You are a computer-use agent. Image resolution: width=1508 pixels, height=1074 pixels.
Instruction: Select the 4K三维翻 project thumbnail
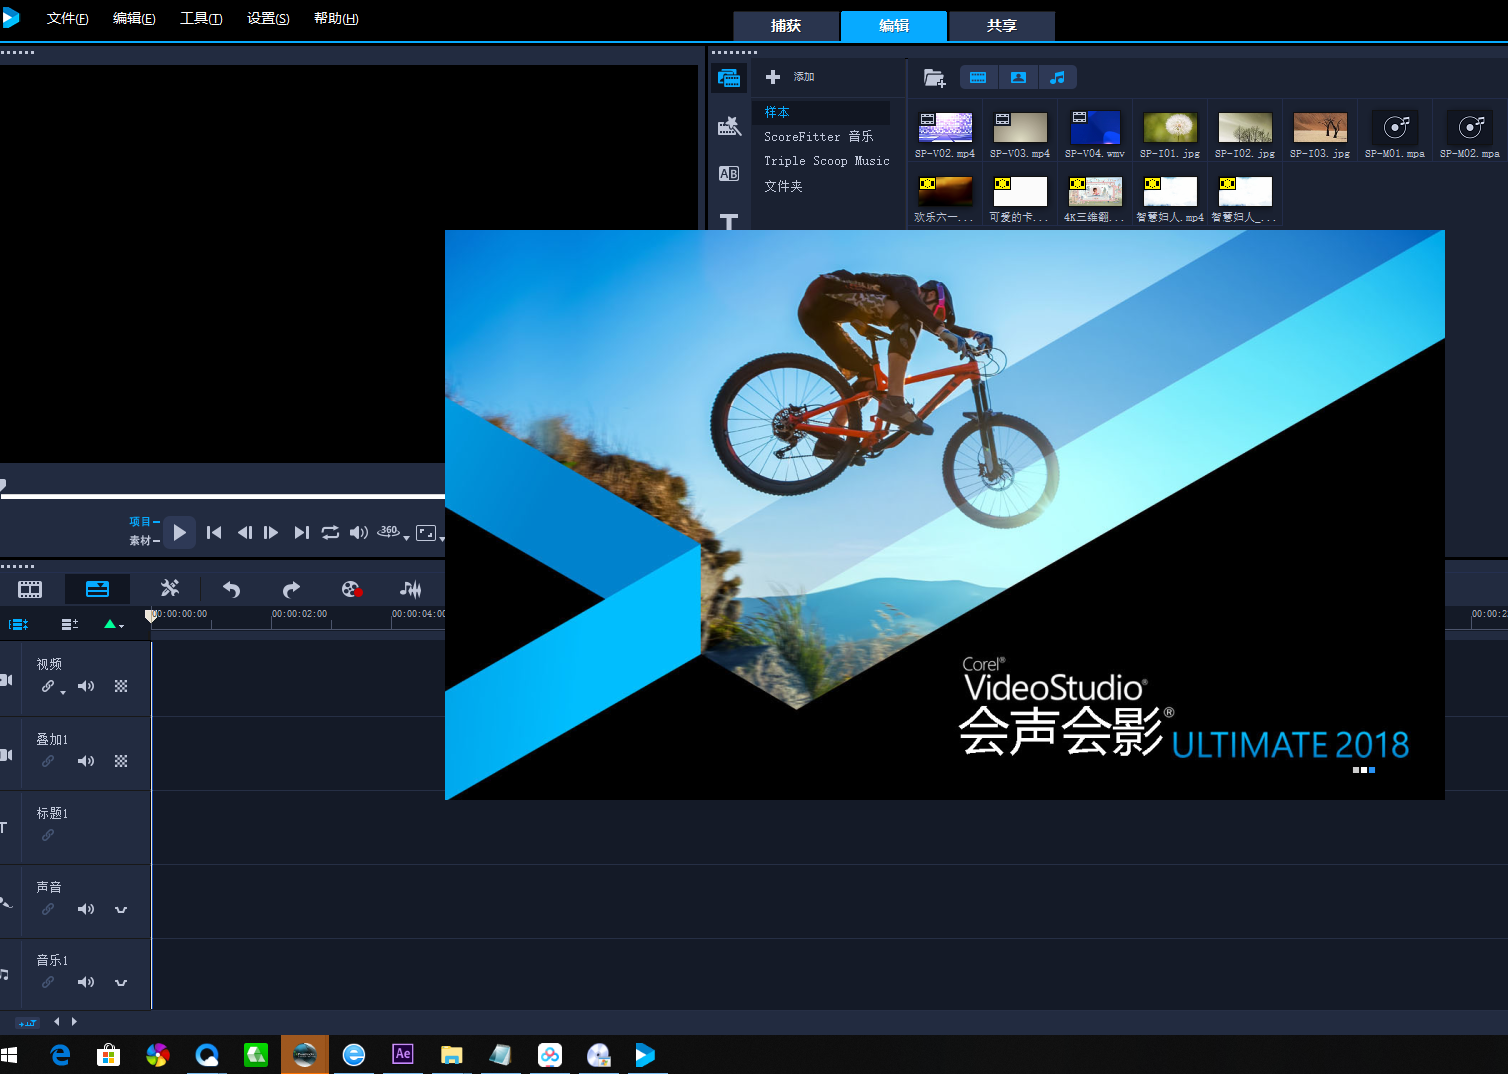[x=1095, y=192]
